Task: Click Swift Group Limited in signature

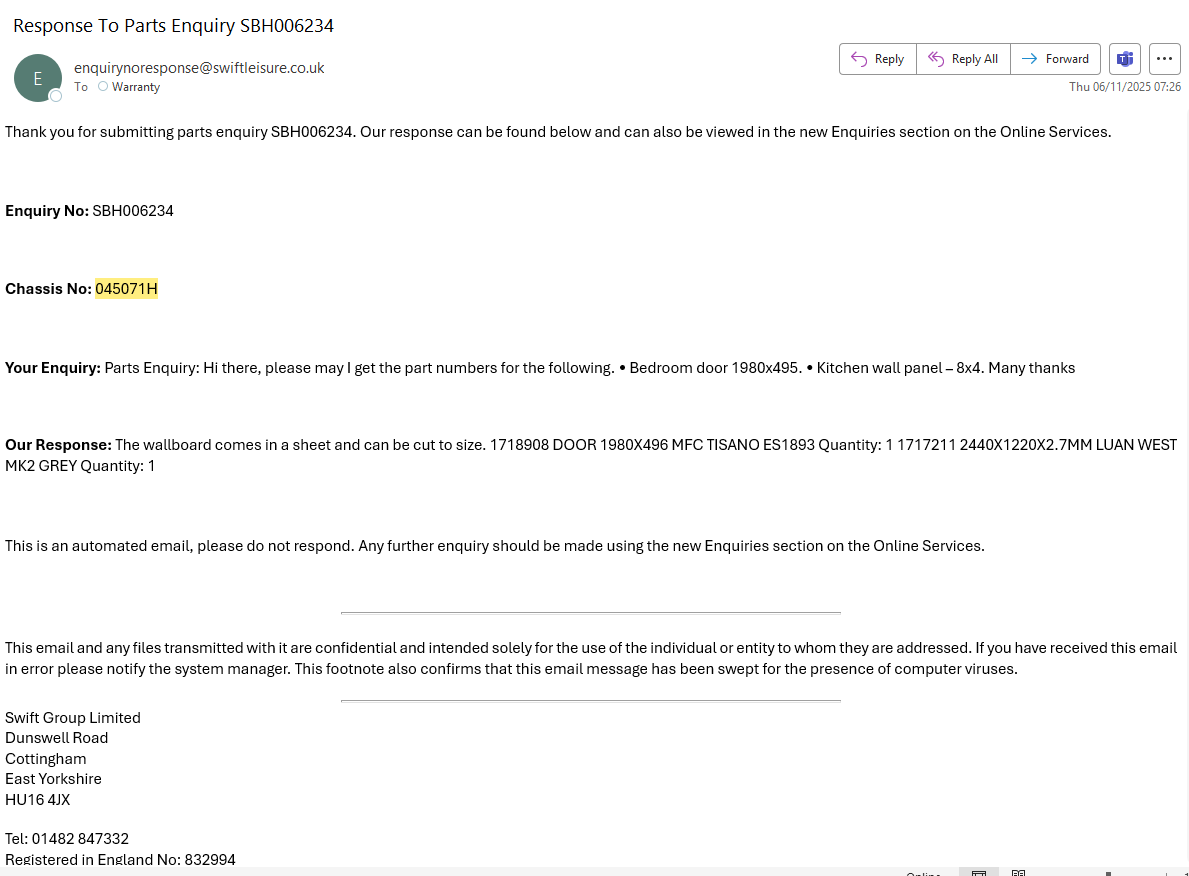Action: 73,717
